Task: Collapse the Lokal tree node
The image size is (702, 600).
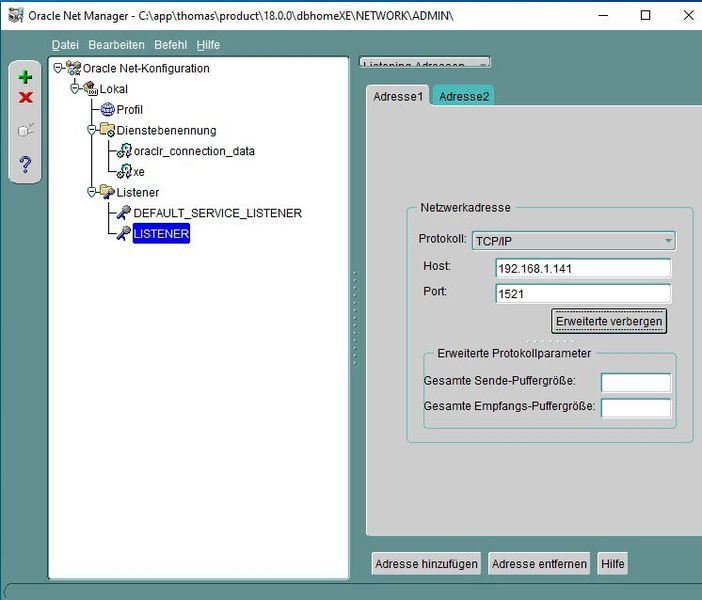Action: [75, 89]
